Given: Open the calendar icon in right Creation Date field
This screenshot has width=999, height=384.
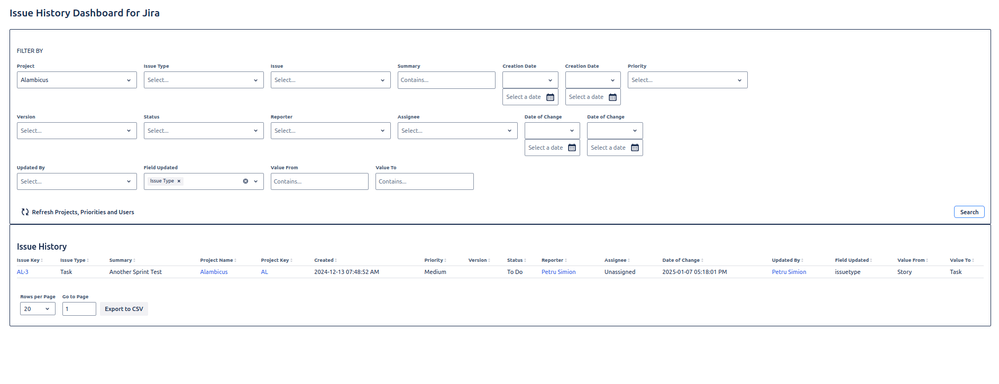Looking at the screenshot, I should pyautogui.click(x=613, y=97).
